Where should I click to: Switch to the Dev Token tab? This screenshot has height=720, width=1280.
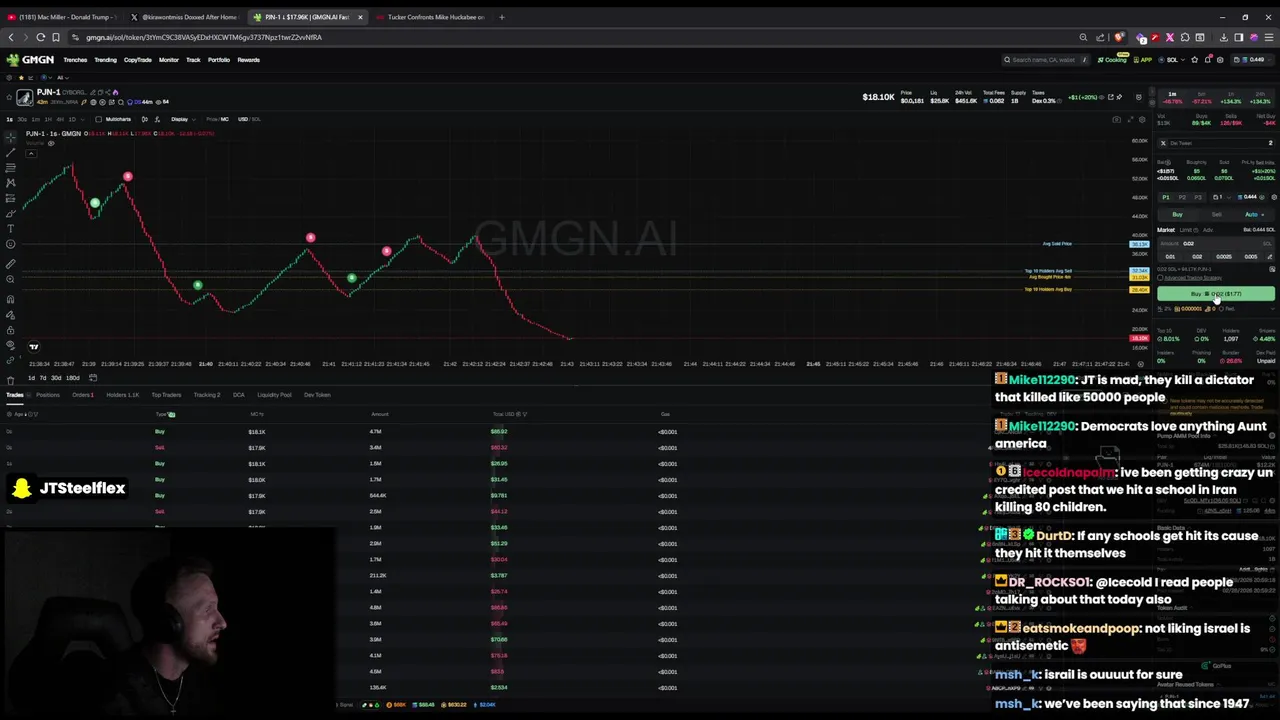[x=317, y=395]
